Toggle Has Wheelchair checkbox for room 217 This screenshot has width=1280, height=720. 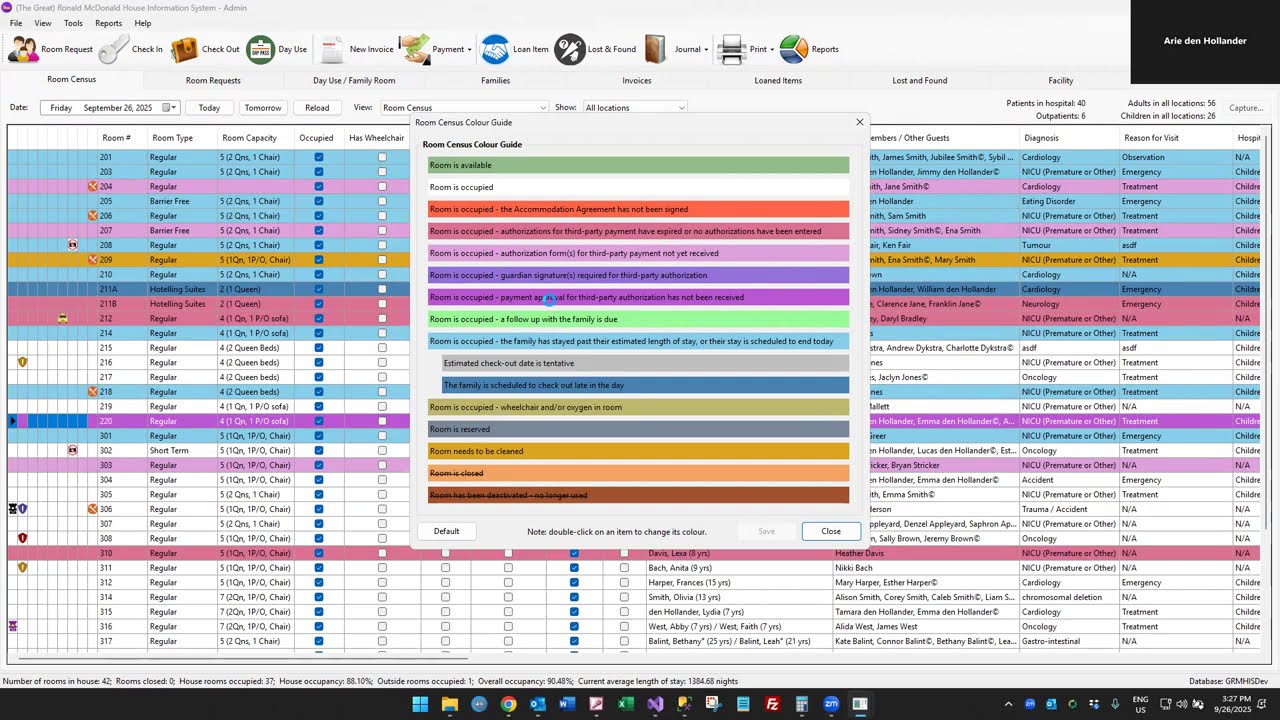382,377
